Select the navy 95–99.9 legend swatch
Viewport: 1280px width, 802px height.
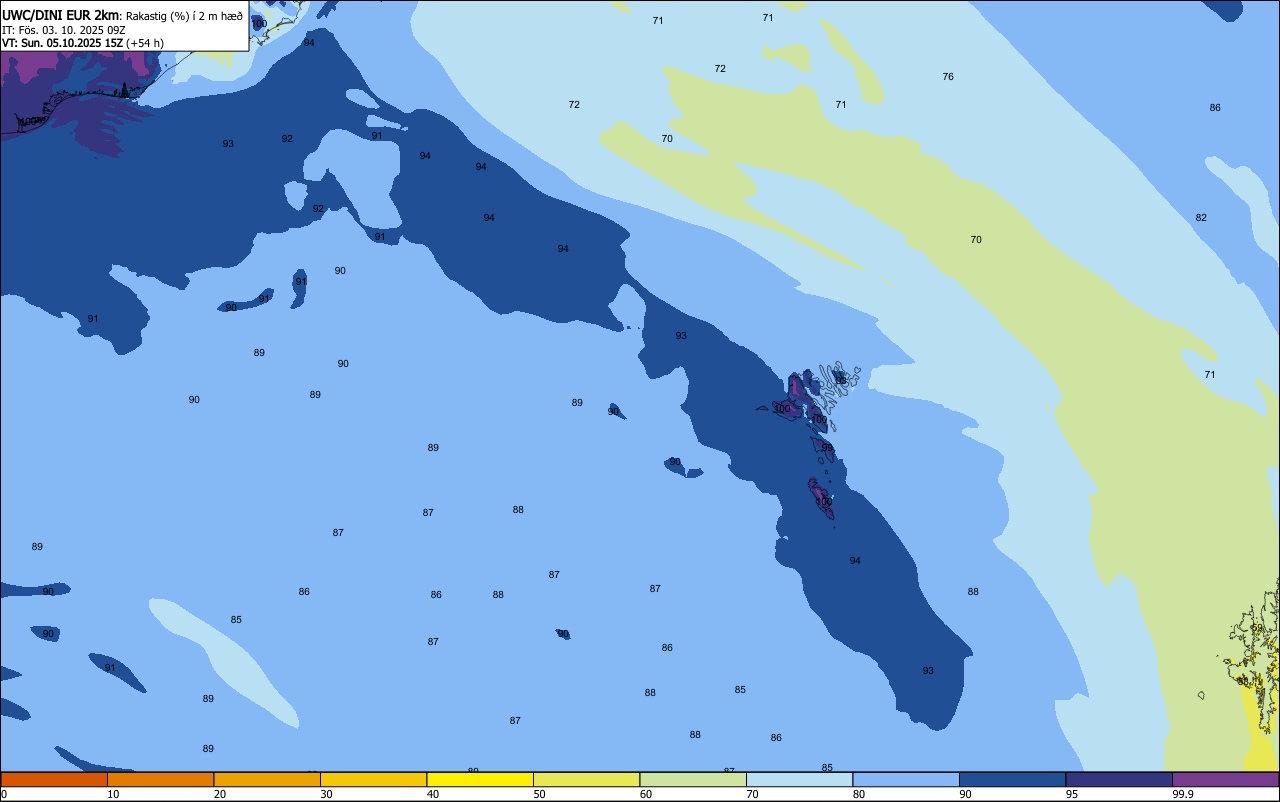pyautogui.click(x=1119, y=779)
